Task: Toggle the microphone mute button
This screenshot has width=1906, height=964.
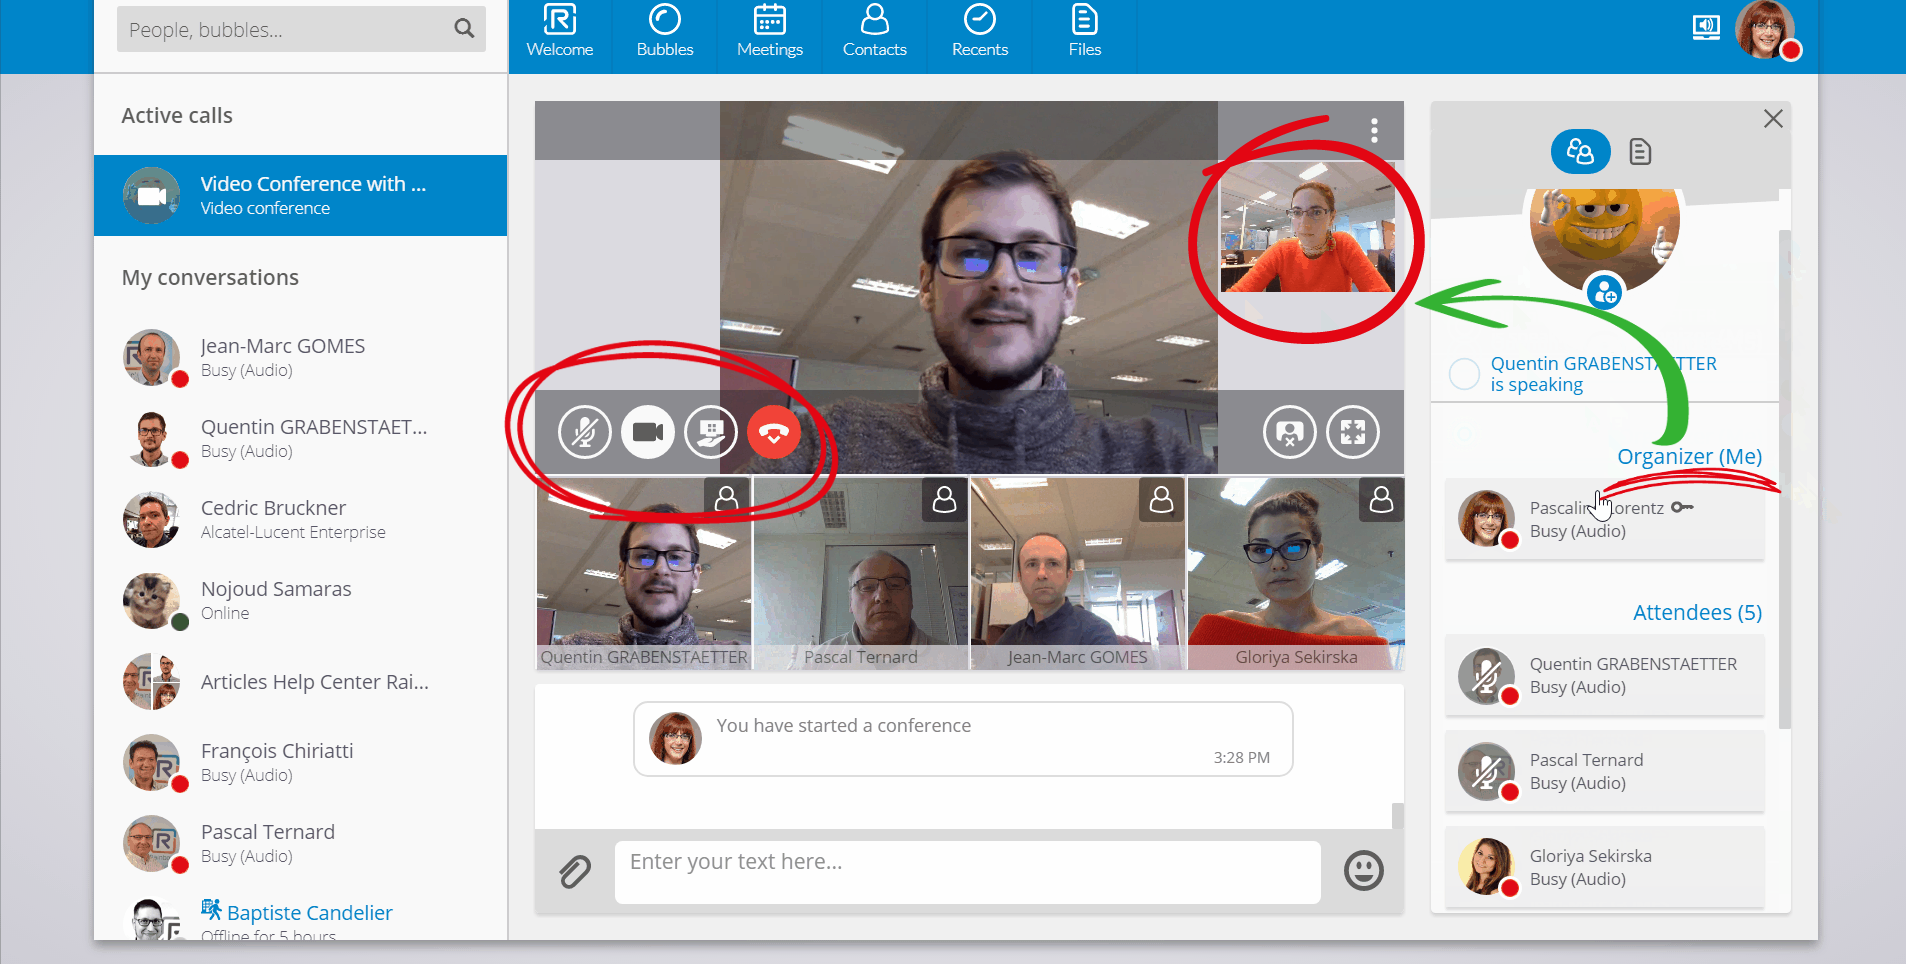Action: (x=584, y=432)
